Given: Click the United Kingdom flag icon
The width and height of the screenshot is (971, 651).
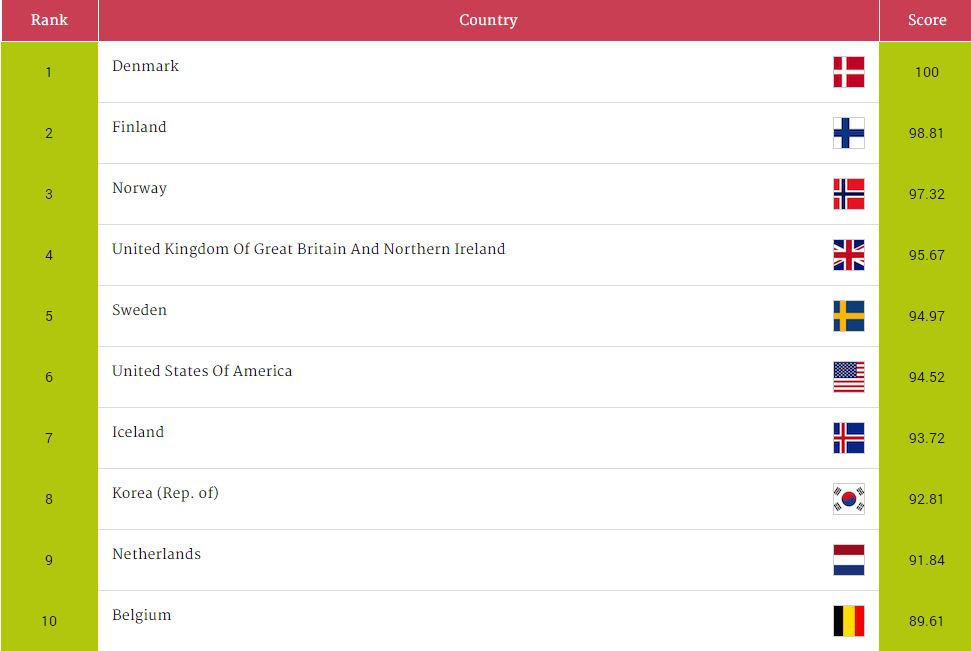Looking at the screenshot, I should (x=848, y=255).
